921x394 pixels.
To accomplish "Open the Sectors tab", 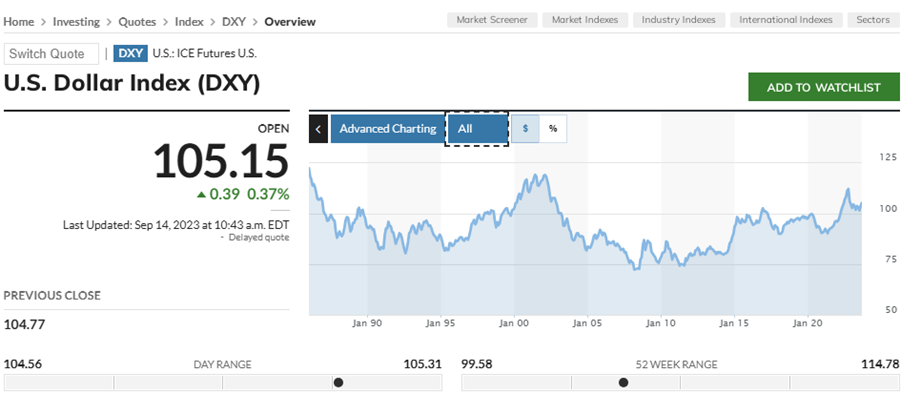I will point(873,20).
